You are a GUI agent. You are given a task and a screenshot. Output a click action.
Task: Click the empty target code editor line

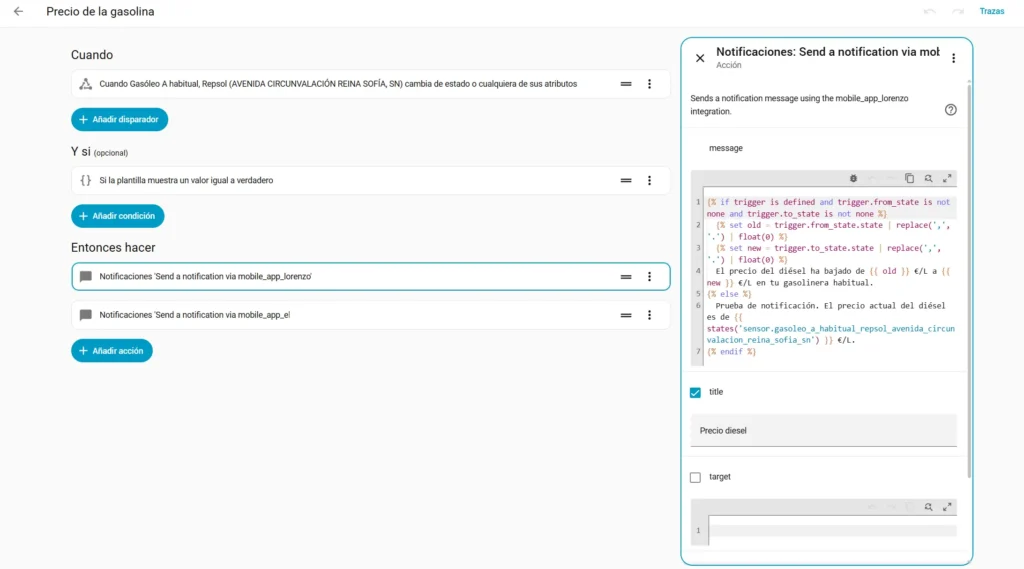click(x=832, y=530)
